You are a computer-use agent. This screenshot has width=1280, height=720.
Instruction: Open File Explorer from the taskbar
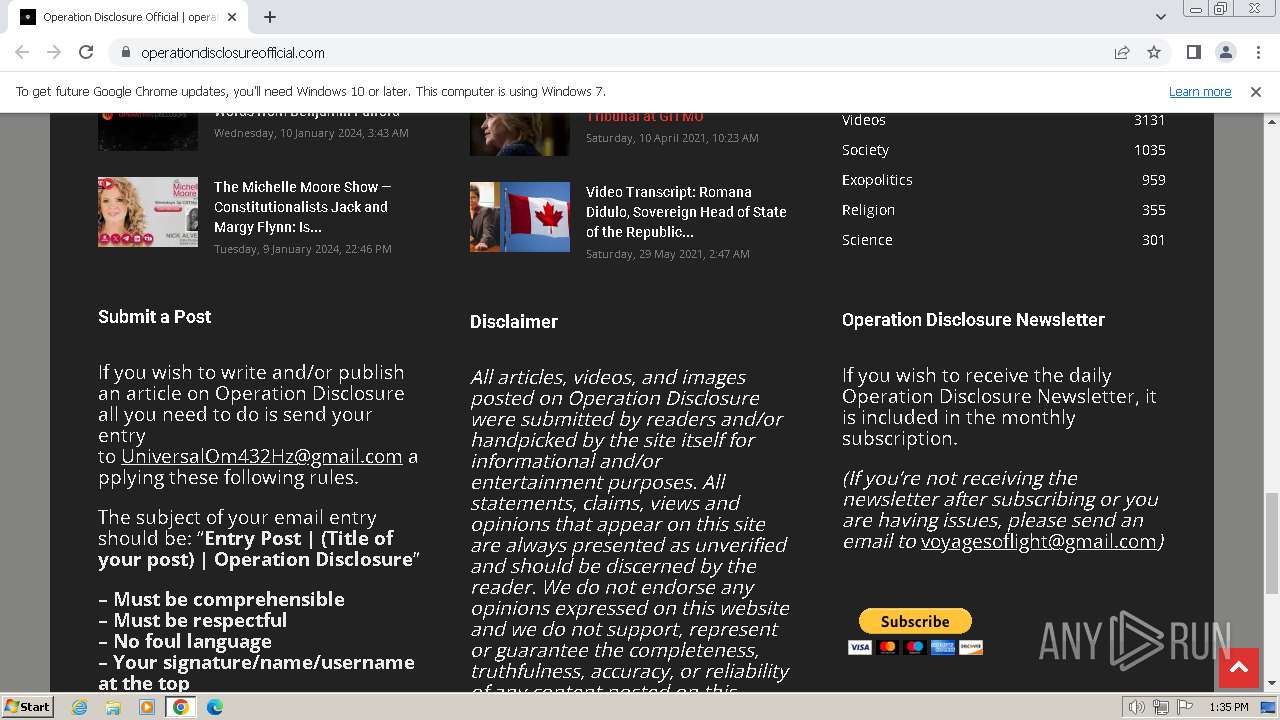tap(113, 707)
